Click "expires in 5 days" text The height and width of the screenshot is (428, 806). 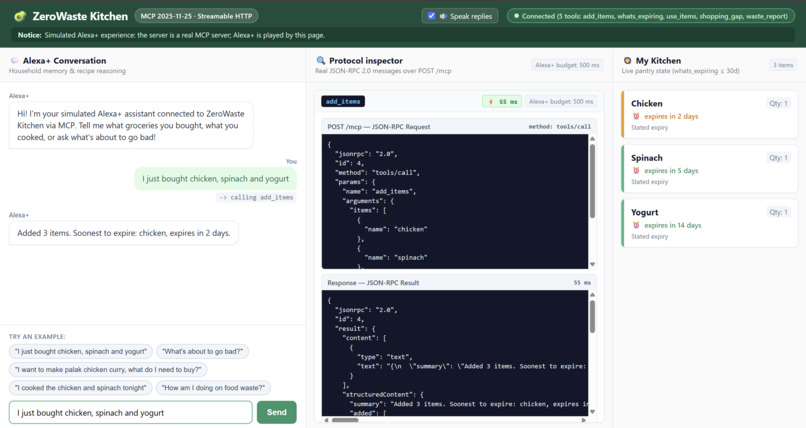(x=671, y=171)
